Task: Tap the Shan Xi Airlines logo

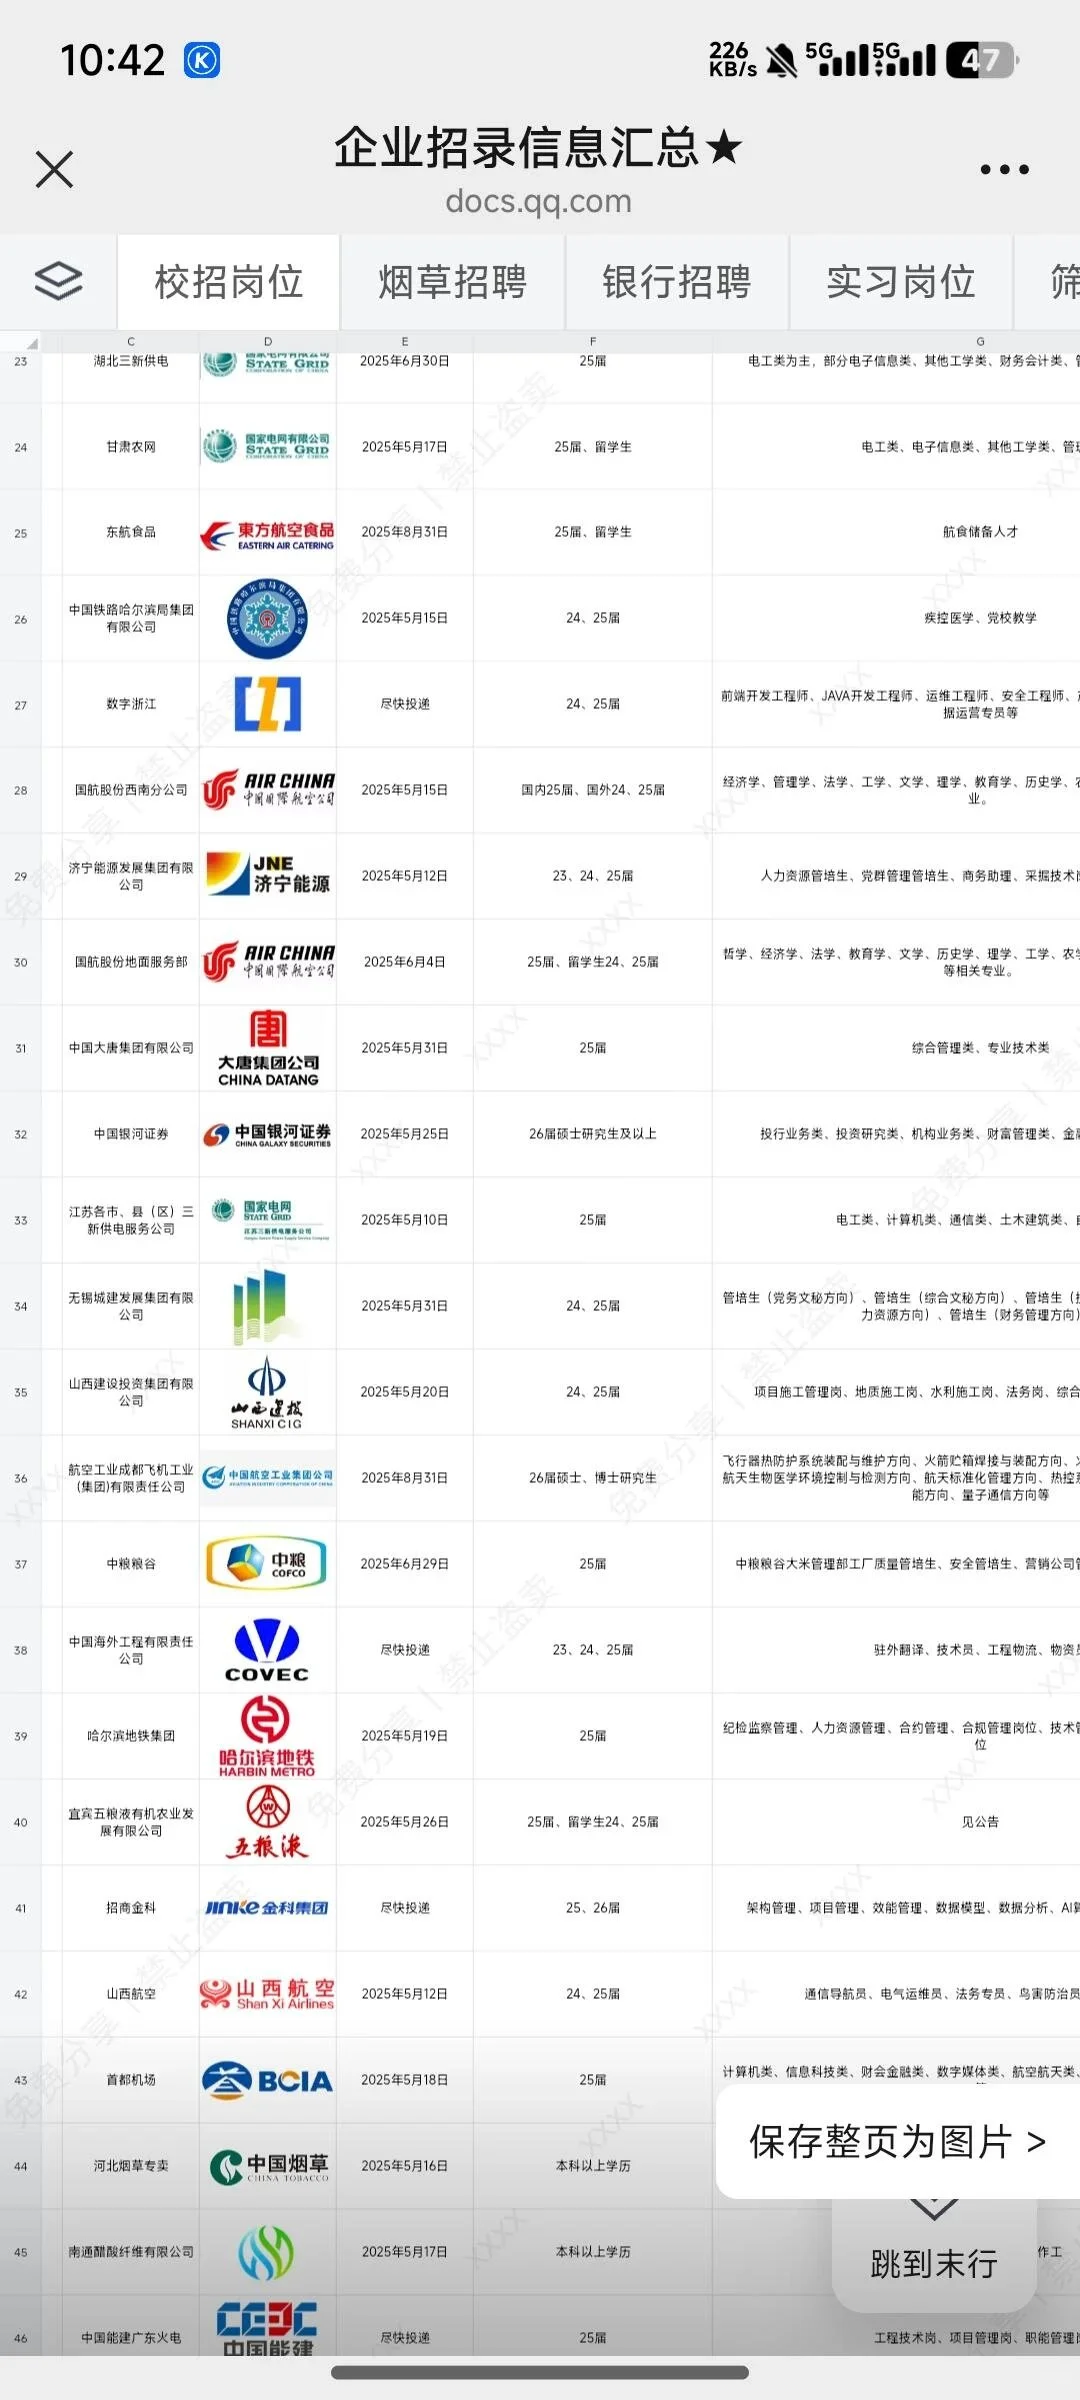Action: click(267, 1994)
